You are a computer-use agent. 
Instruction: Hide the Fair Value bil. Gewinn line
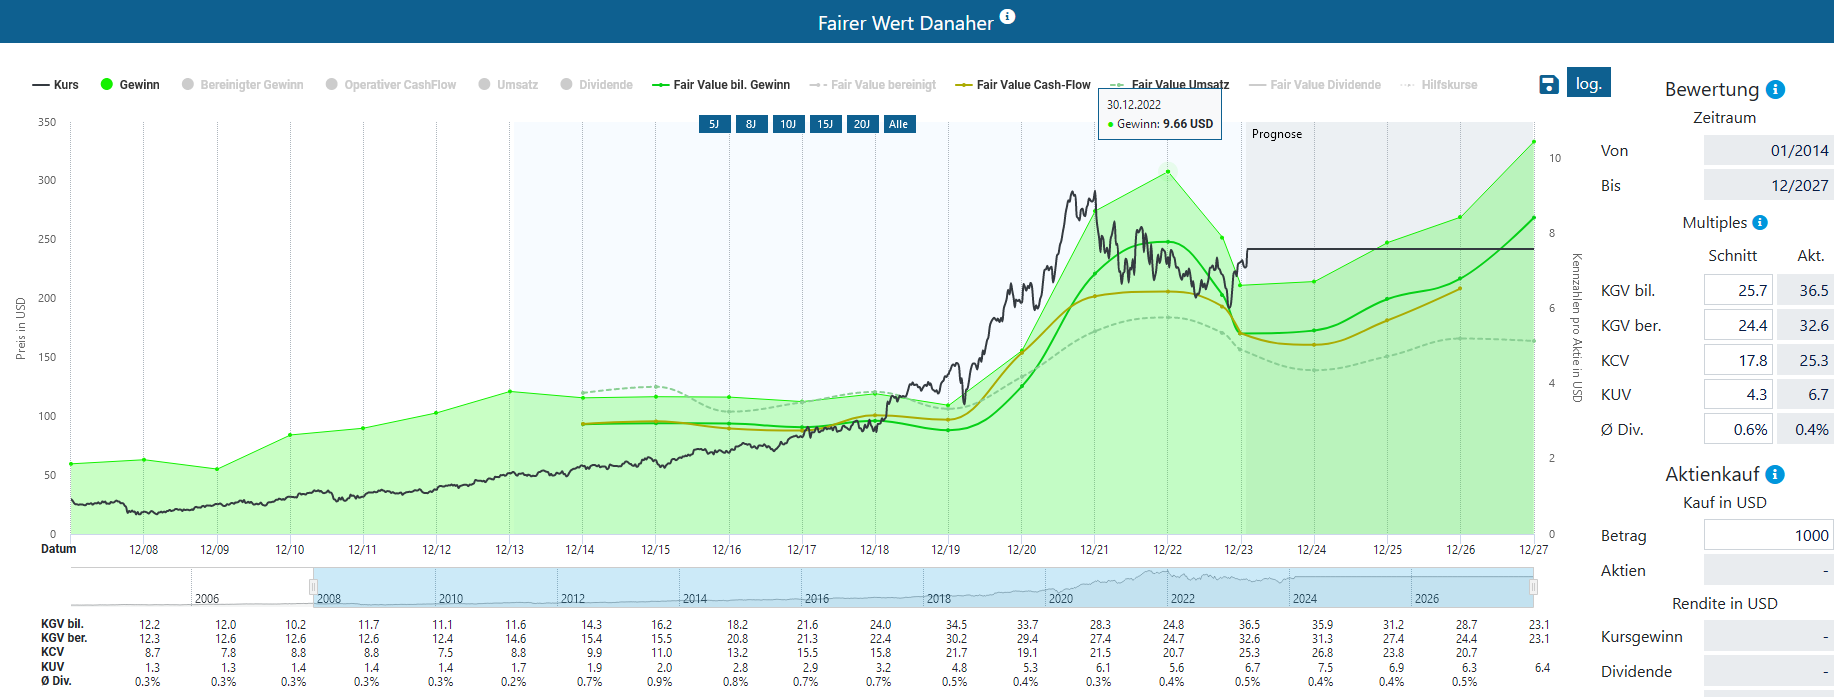click(x=721, y=85)
